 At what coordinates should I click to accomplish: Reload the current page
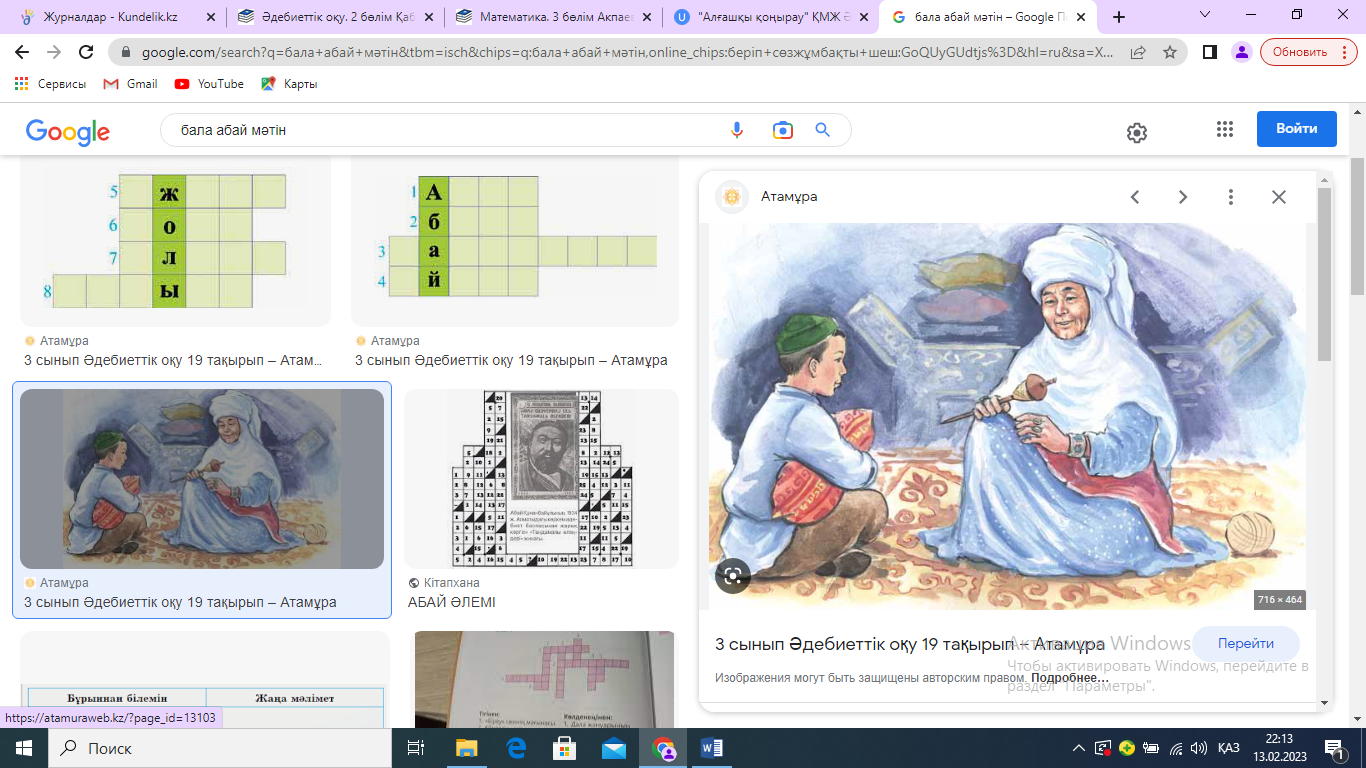point(87,52)
